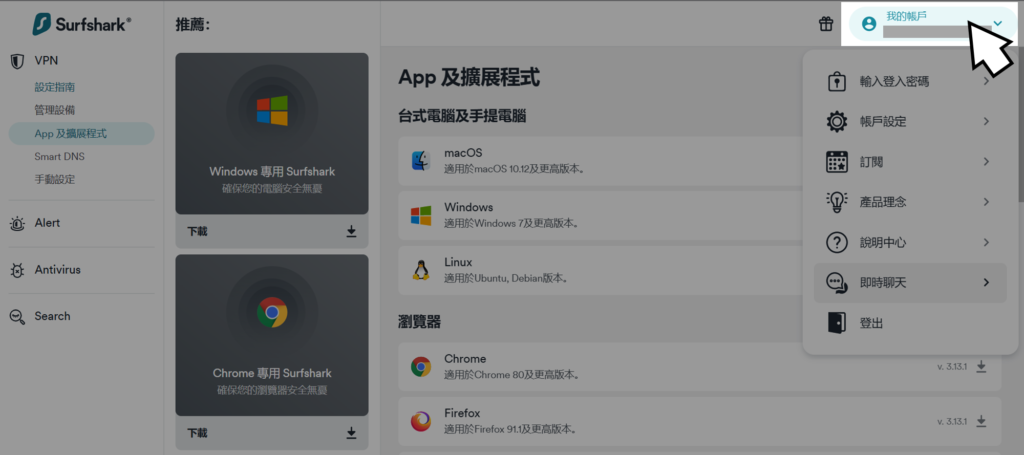The height and width of the screenshot is (455, 1024).
Task: Expand 輸入登入密碼 chevron
Action: (x=986, y=82)
